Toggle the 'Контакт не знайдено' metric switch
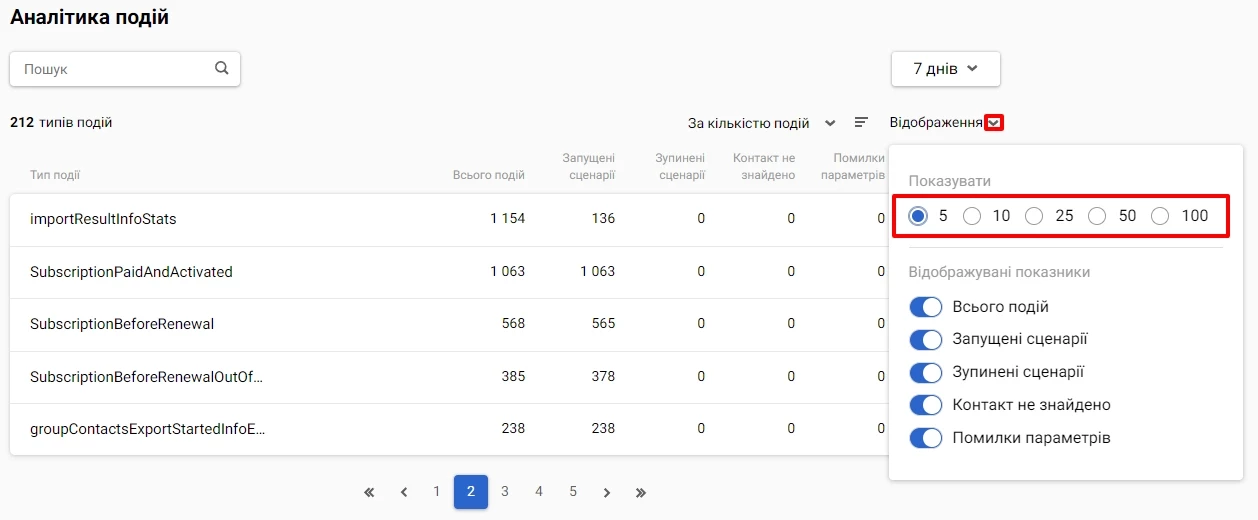This screenshot has width=1258, height=520. point(926,405)
